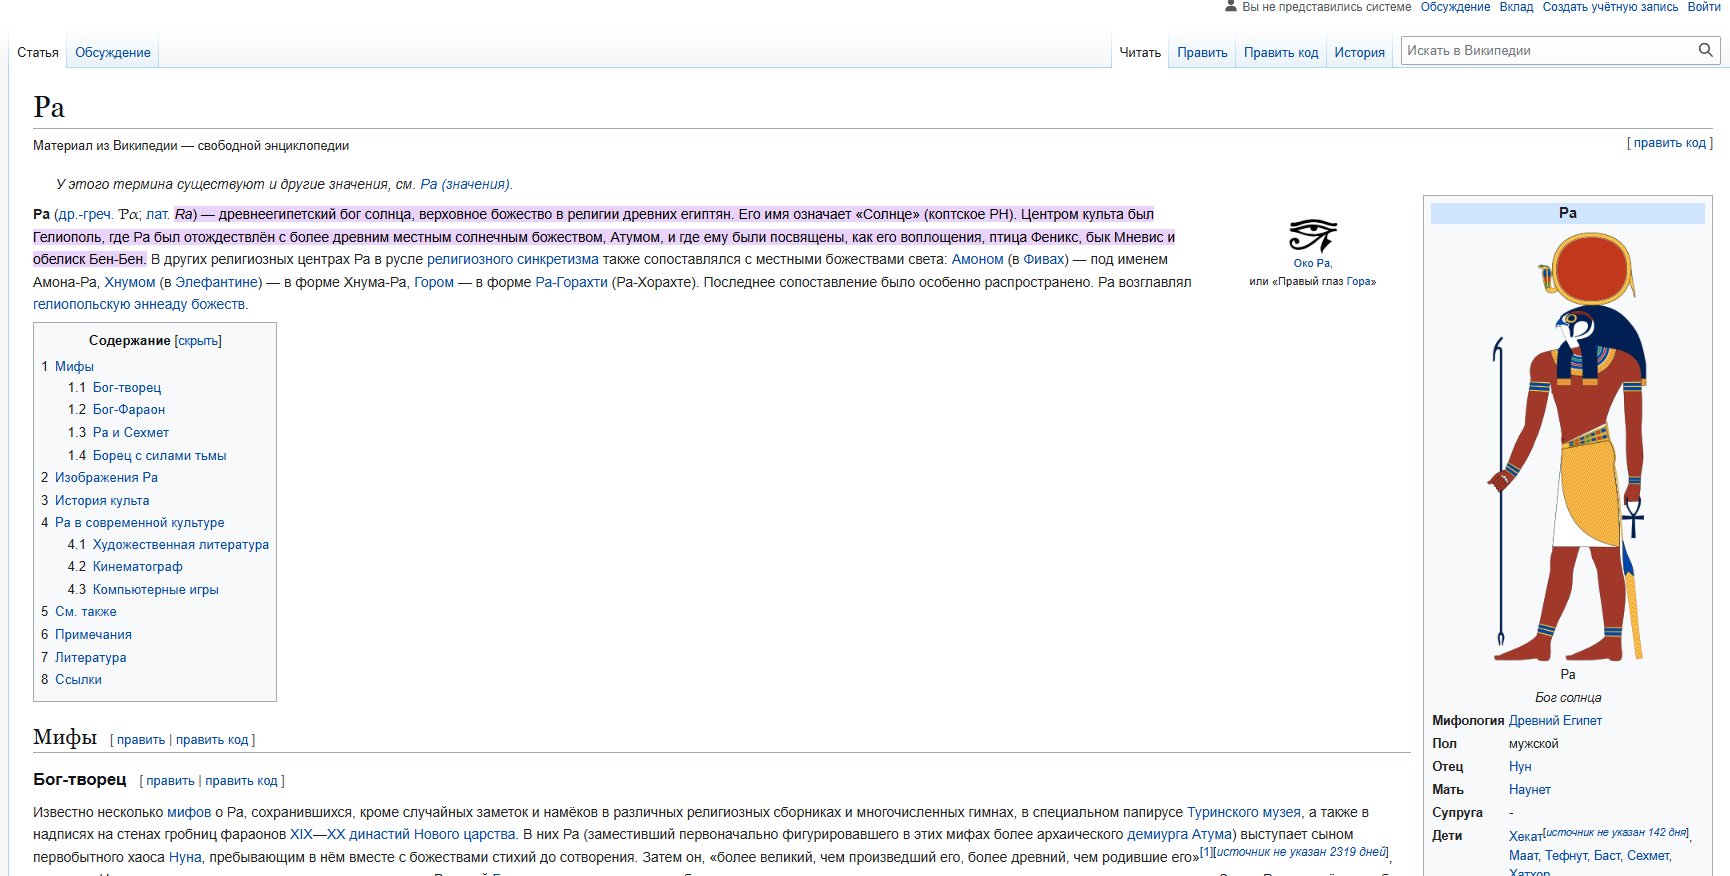Open the Туринского музея link
Viewport: 1730px width, 876px height.
coord(1244,812)
